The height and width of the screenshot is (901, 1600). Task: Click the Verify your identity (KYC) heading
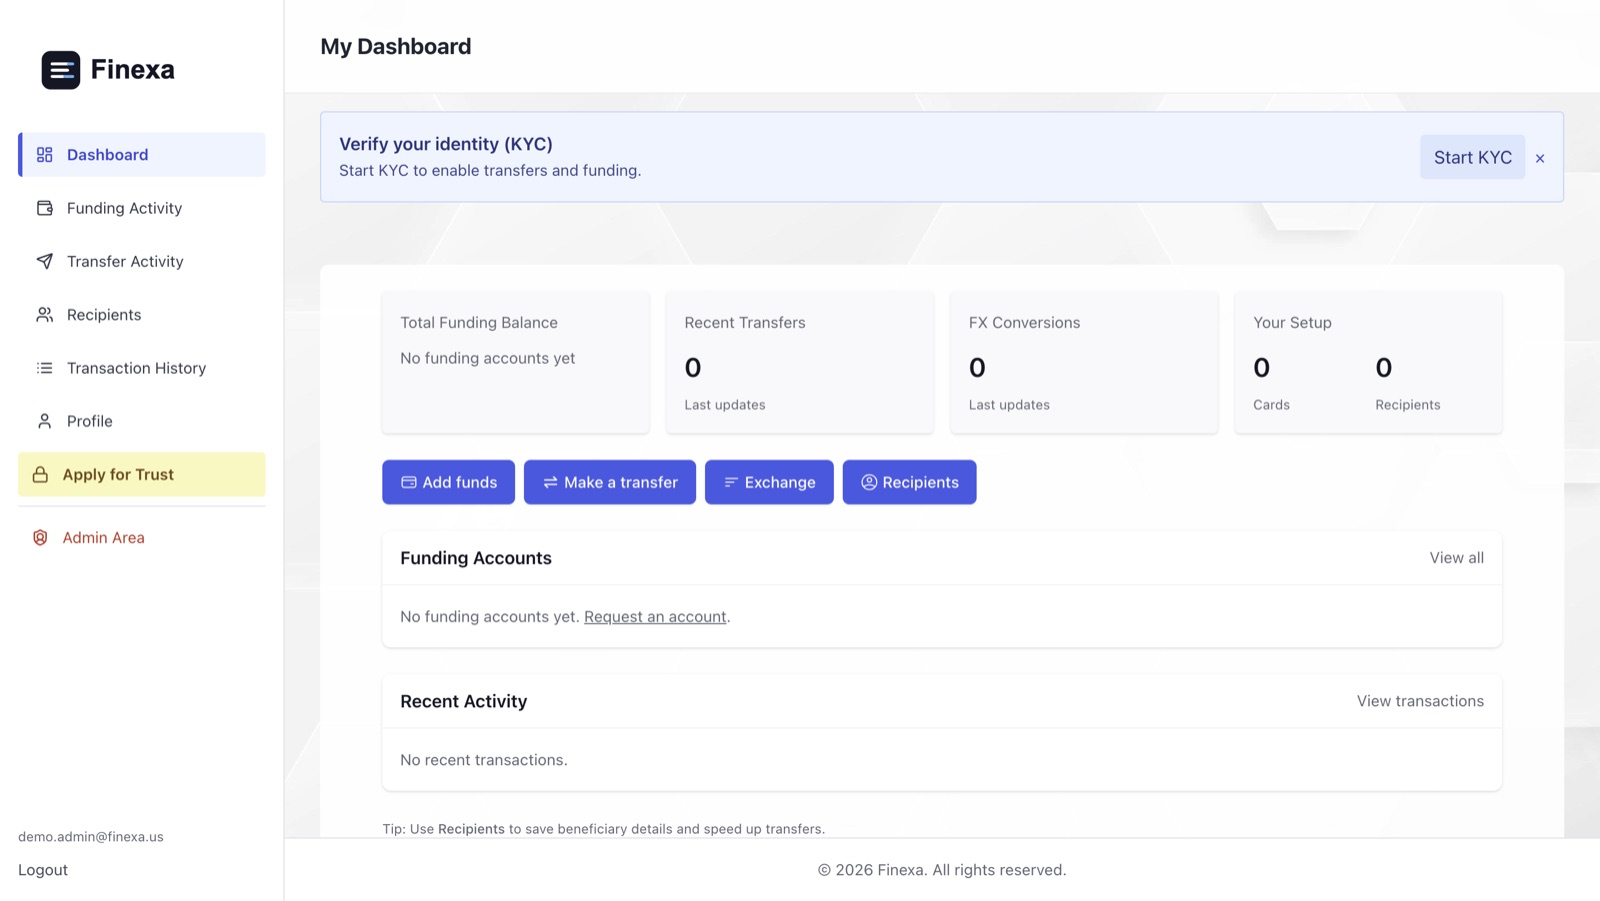click(446, 144)
